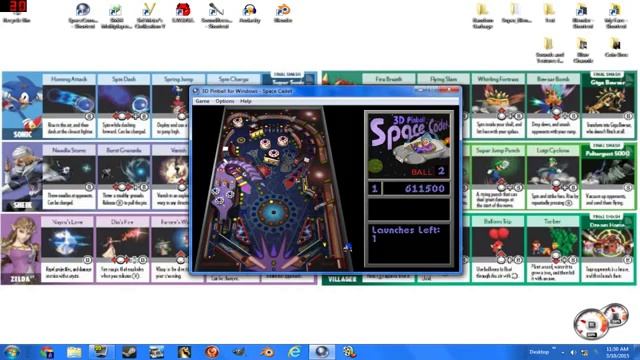
Task: Open Internet Explorer from the taskbar
Action: coord(294,352)
